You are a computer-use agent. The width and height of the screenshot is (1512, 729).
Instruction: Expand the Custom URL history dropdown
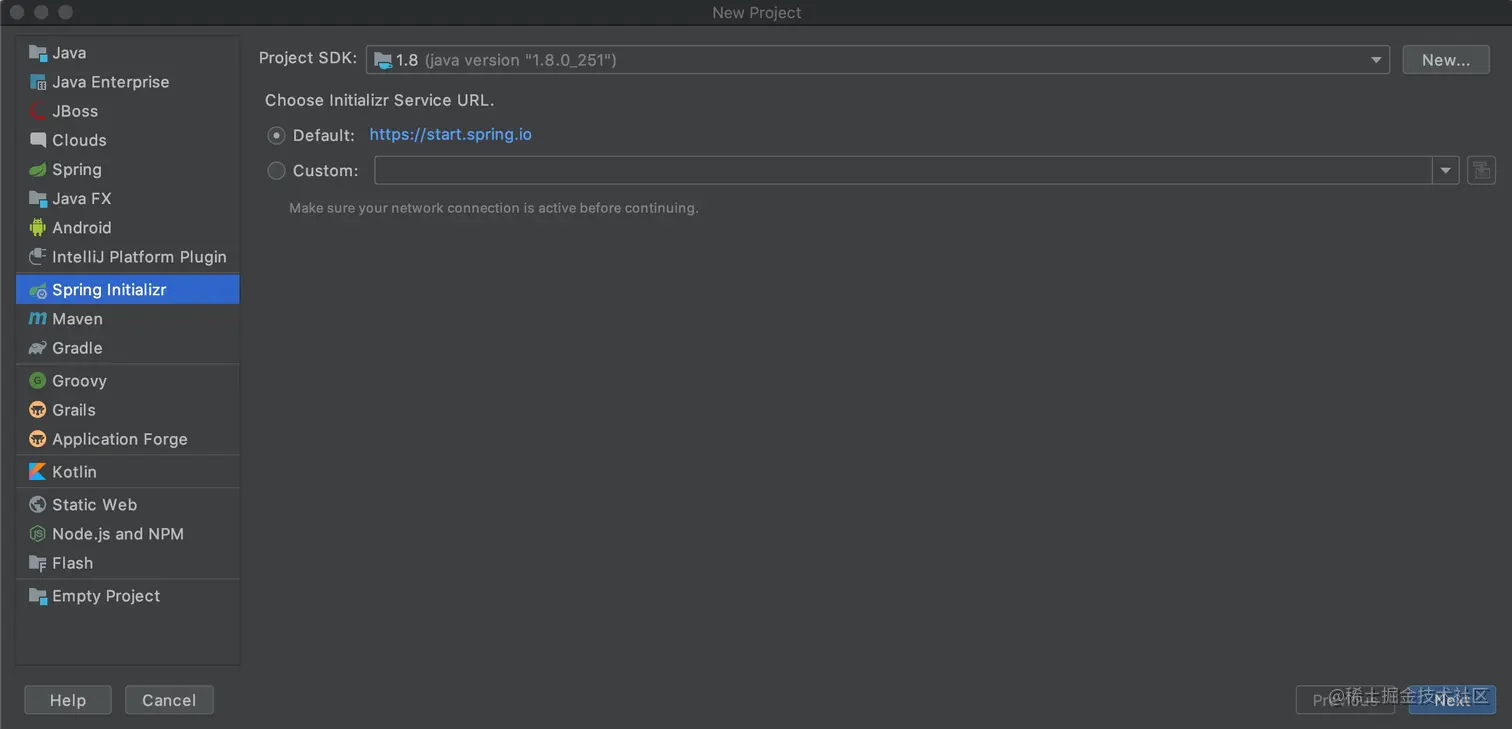tap(1446, 171)
